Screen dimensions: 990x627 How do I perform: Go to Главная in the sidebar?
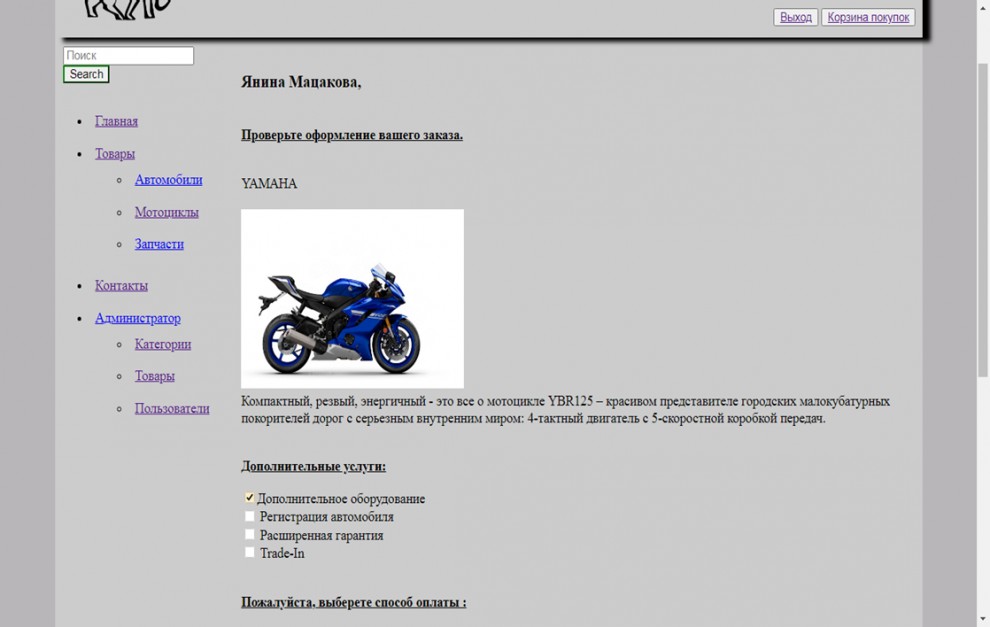pyautogui.click(x=116, y=121)
